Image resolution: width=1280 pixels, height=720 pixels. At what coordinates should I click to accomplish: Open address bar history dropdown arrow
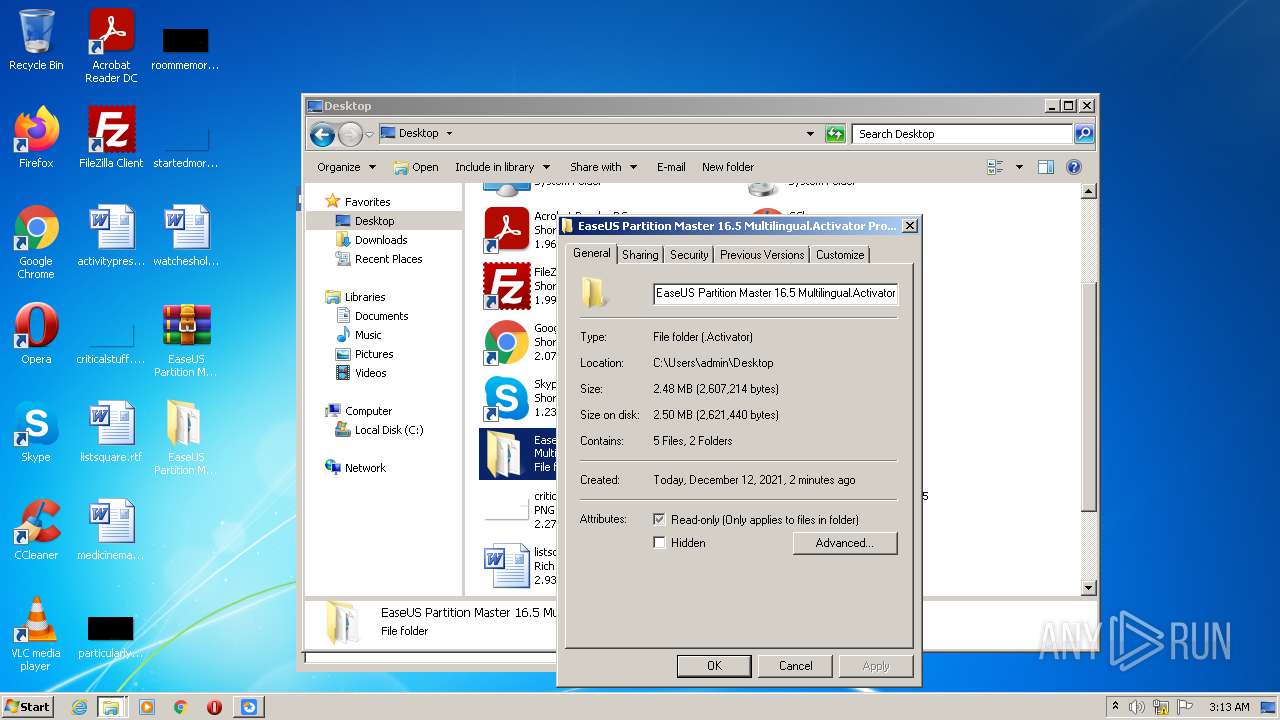coord(810,134)
